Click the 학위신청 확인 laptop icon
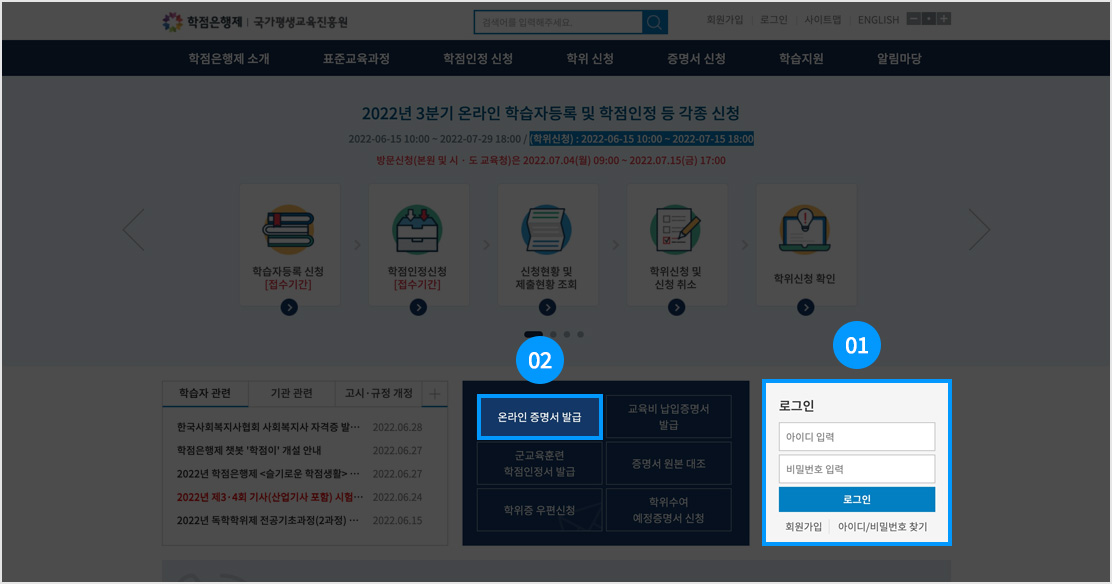The width and height of the screenshot is (1112, 584). (x=805, y=230)
